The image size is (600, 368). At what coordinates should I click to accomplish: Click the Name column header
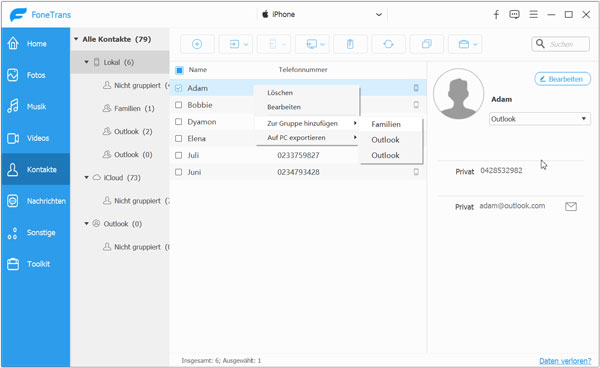tap(197, 70)
